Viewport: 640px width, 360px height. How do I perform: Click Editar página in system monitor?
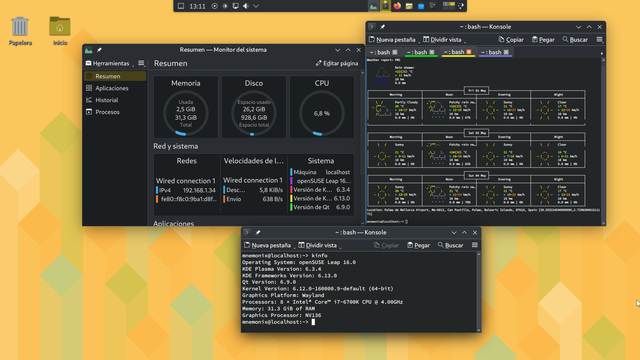[x=337, y=63]
